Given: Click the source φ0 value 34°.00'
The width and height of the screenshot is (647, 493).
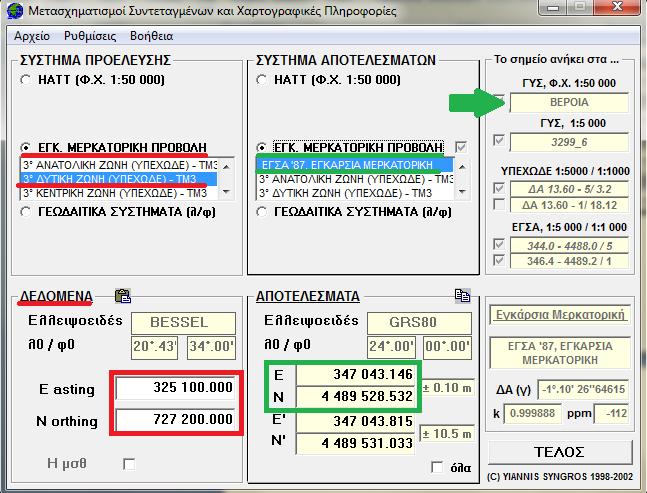Looking at the screenshot, I should (x=212, y=347).
